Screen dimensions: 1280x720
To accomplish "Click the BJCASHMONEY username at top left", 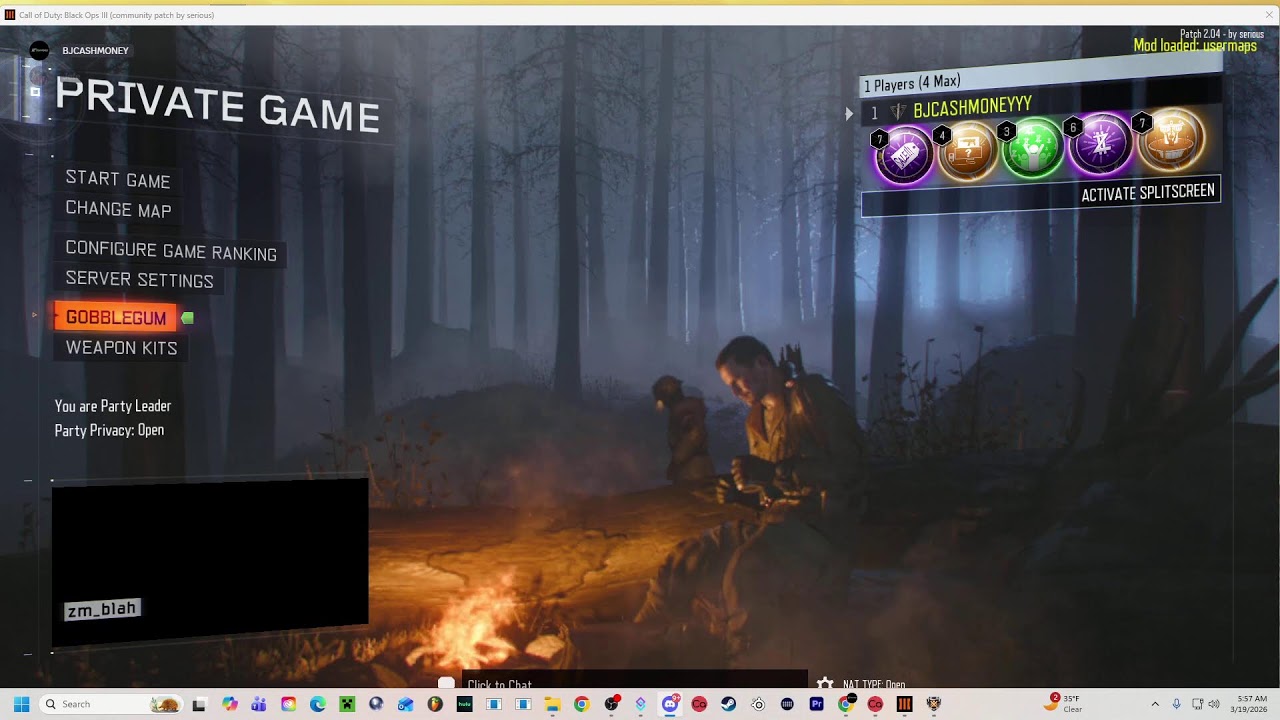I will pyautogui.click(x=95, y=51).
